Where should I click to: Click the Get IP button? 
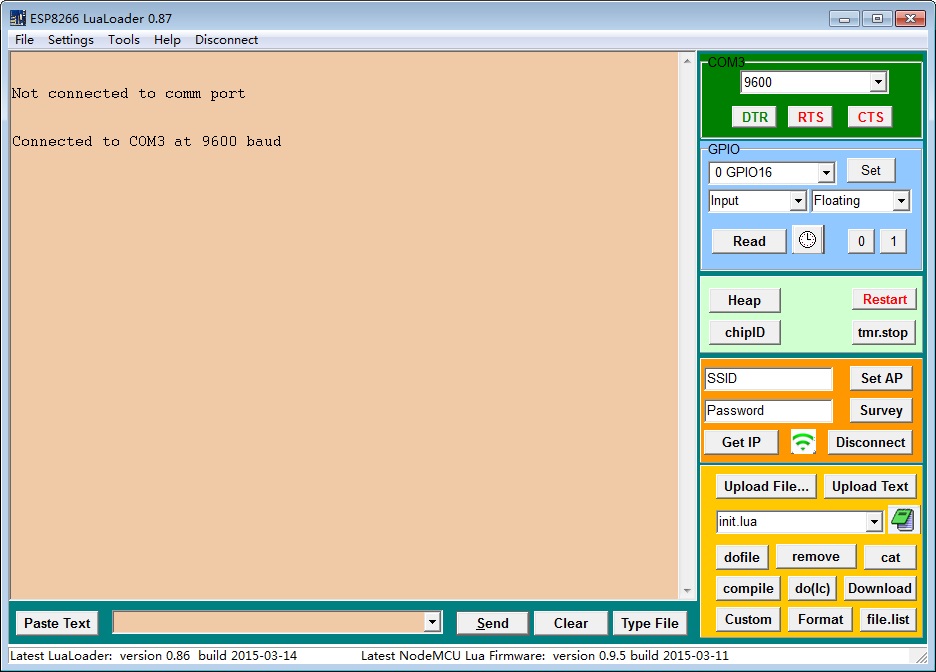point(741,442)
